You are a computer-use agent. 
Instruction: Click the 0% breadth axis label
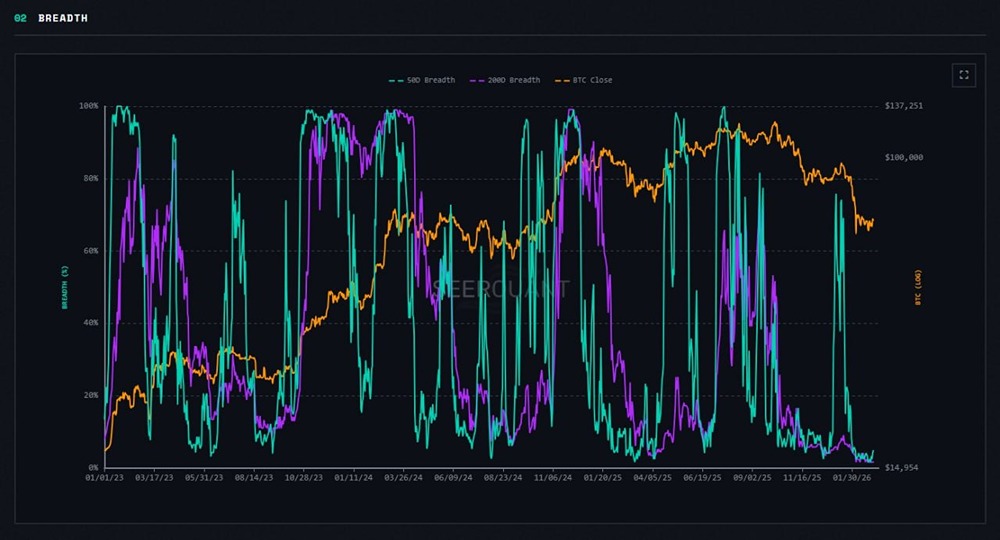click(x=93, y=467)
